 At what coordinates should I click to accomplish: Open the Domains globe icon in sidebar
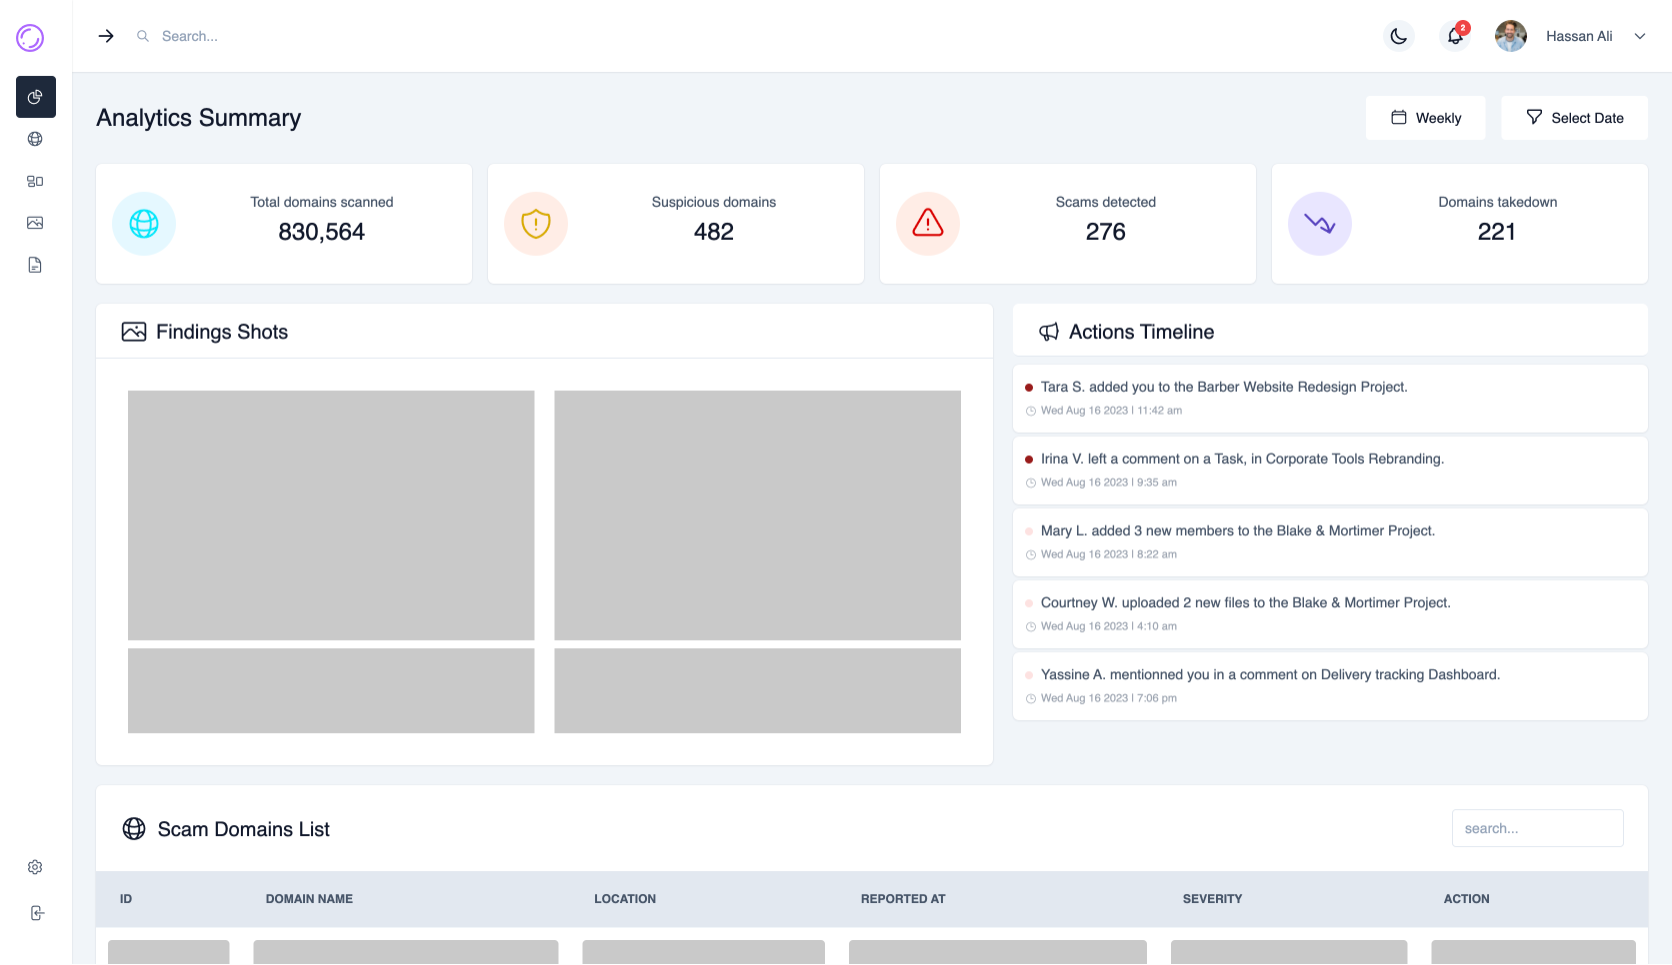[x=35, y=139]
